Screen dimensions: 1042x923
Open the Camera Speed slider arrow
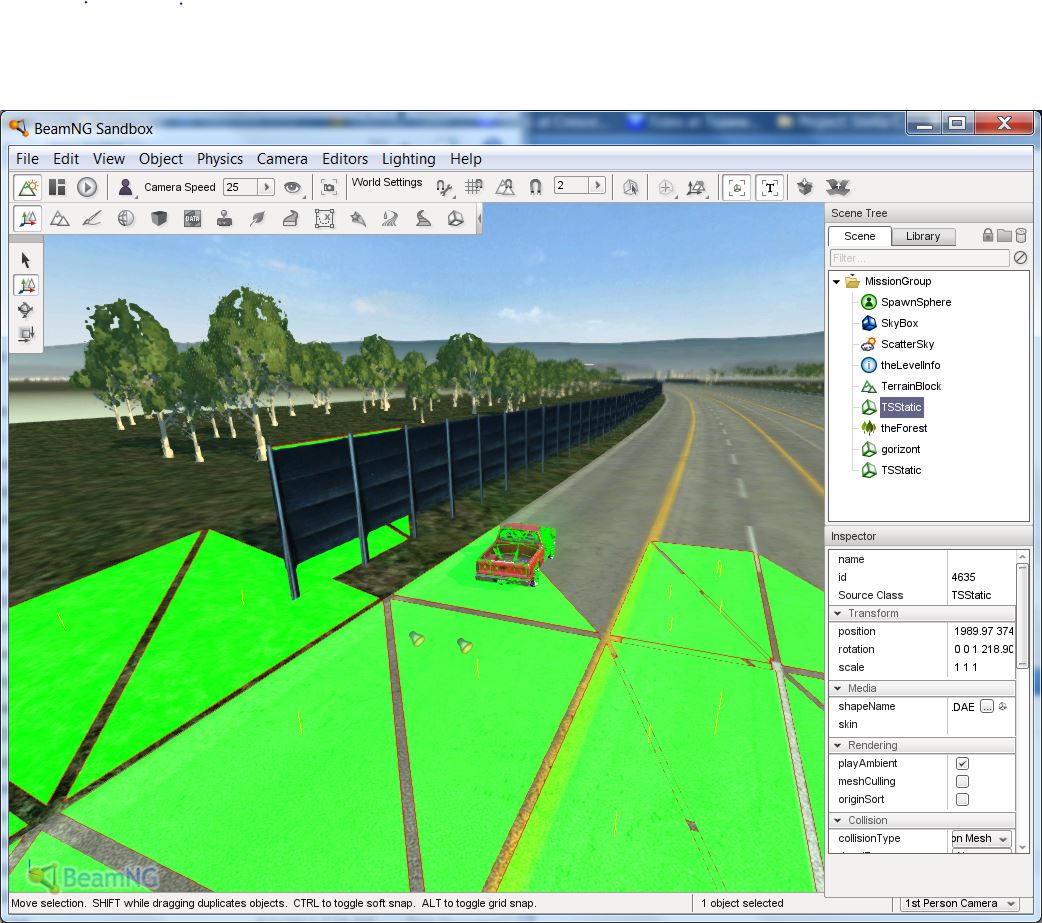266,187
